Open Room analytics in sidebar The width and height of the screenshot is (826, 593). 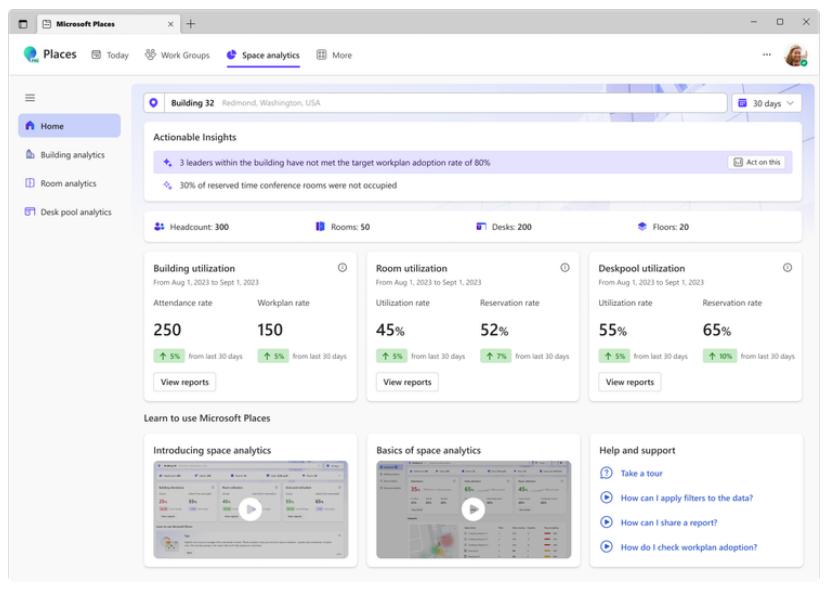click(70, 183)
